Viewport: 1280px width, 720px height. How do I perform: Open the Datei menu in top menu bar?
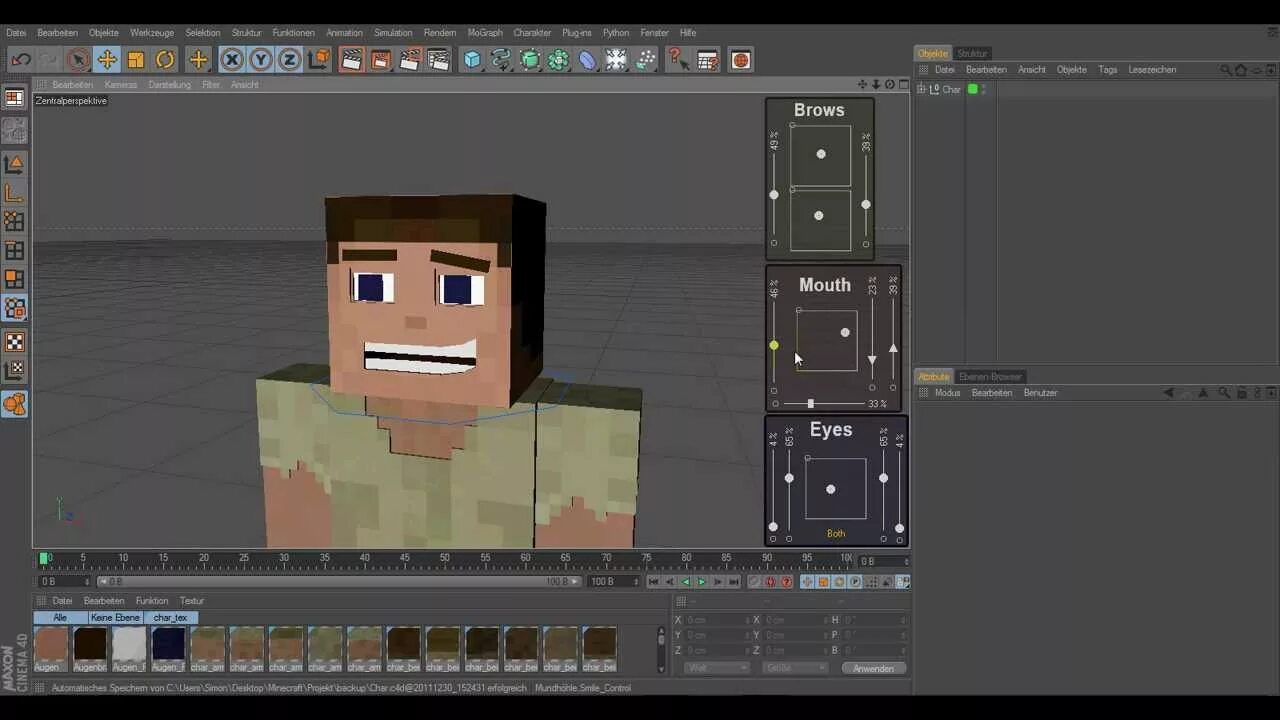point(16,33)
